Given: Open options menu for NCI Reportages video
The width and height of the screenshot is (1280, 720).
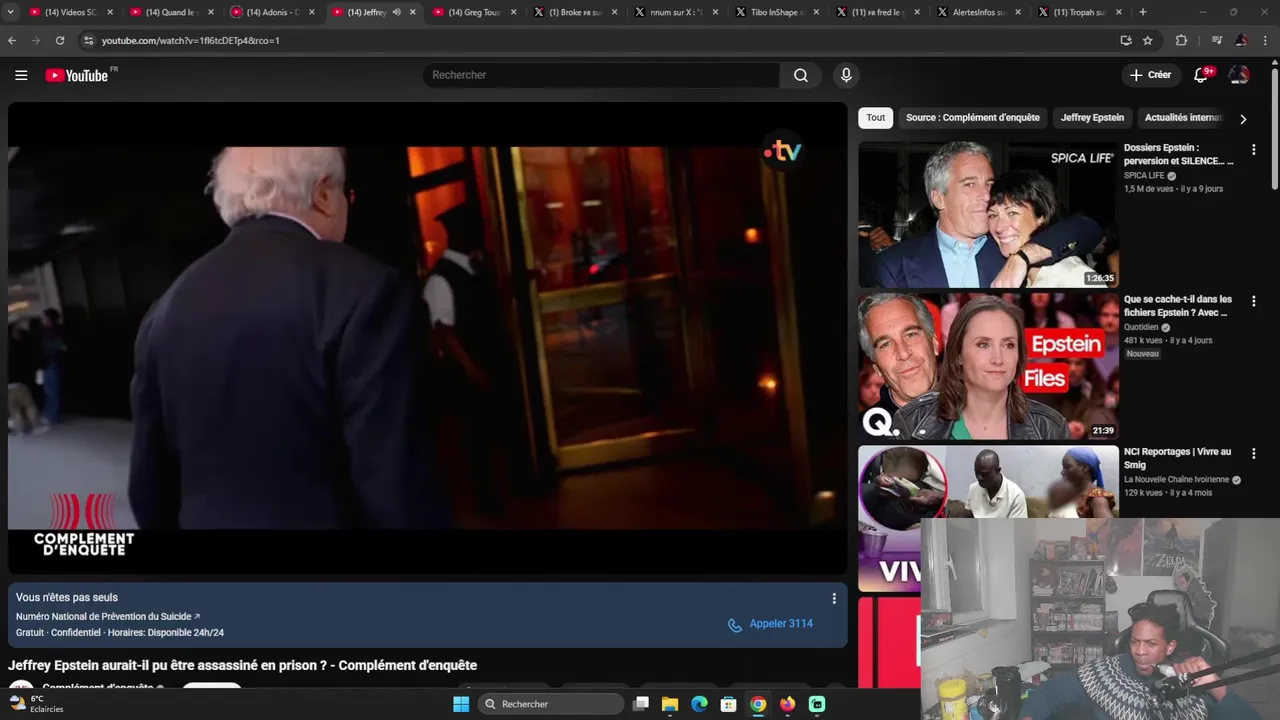Looking at the screenshot, I should pyautogui.click(x=1253, y=454).
